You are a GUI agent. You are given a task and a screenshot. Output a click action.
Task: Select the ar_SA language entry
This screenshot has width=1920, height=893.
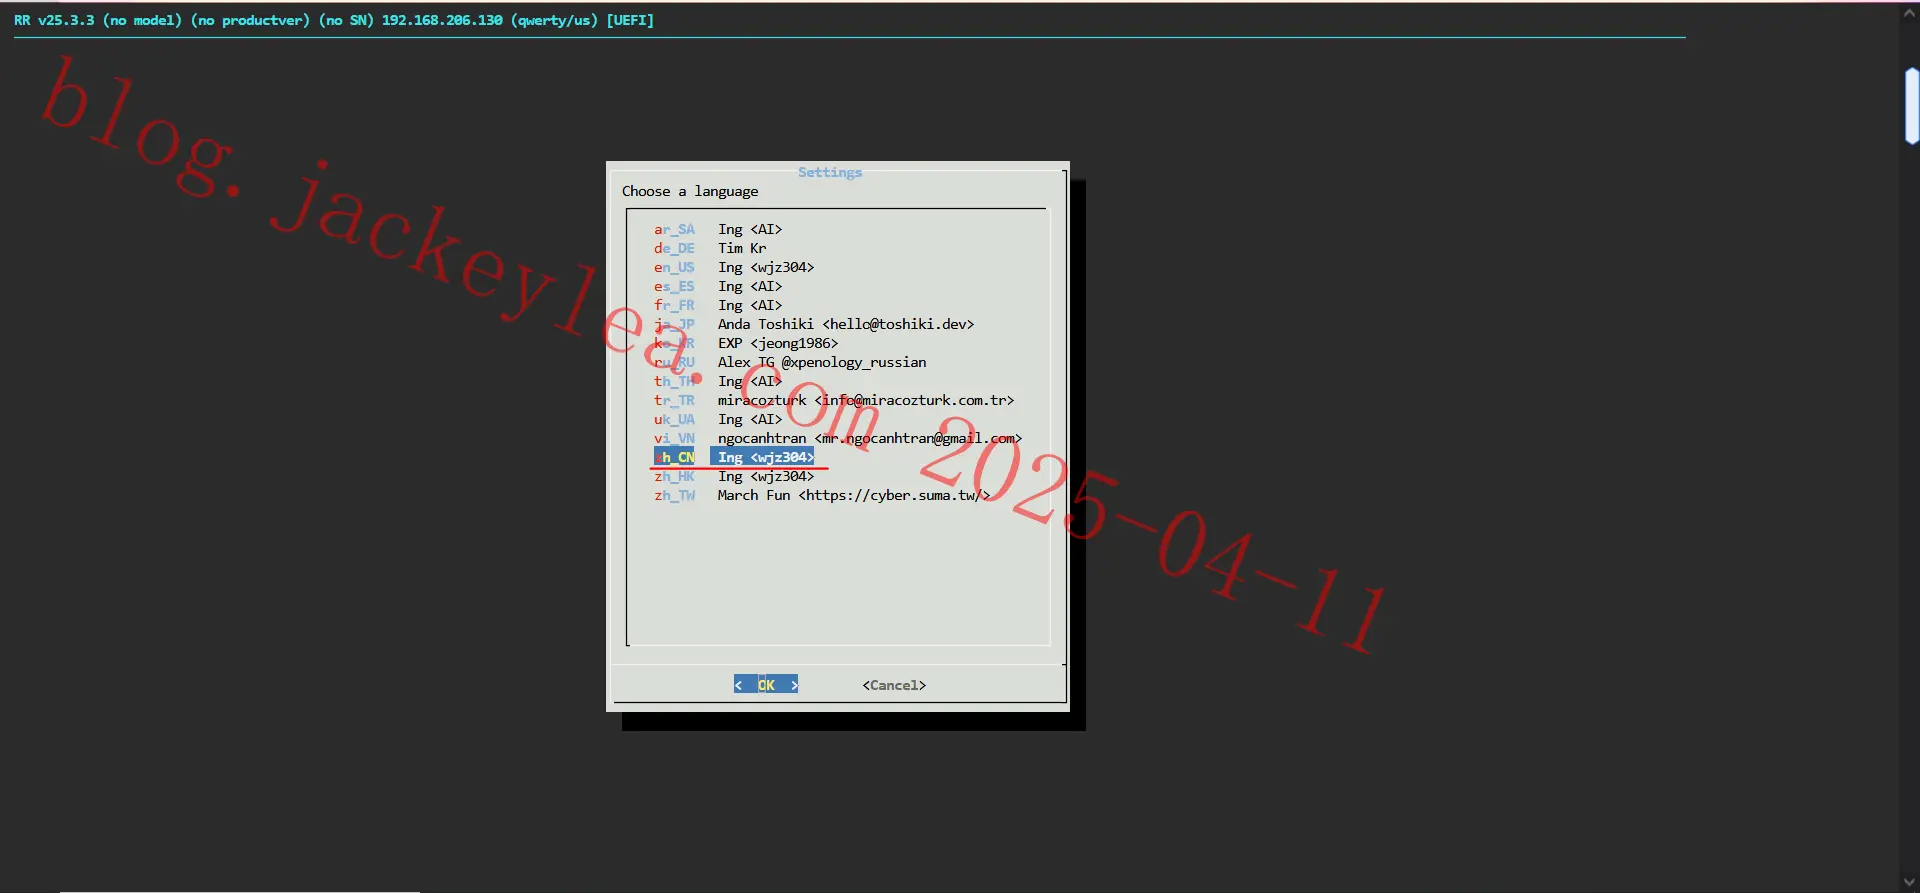(x=718, y=229)
